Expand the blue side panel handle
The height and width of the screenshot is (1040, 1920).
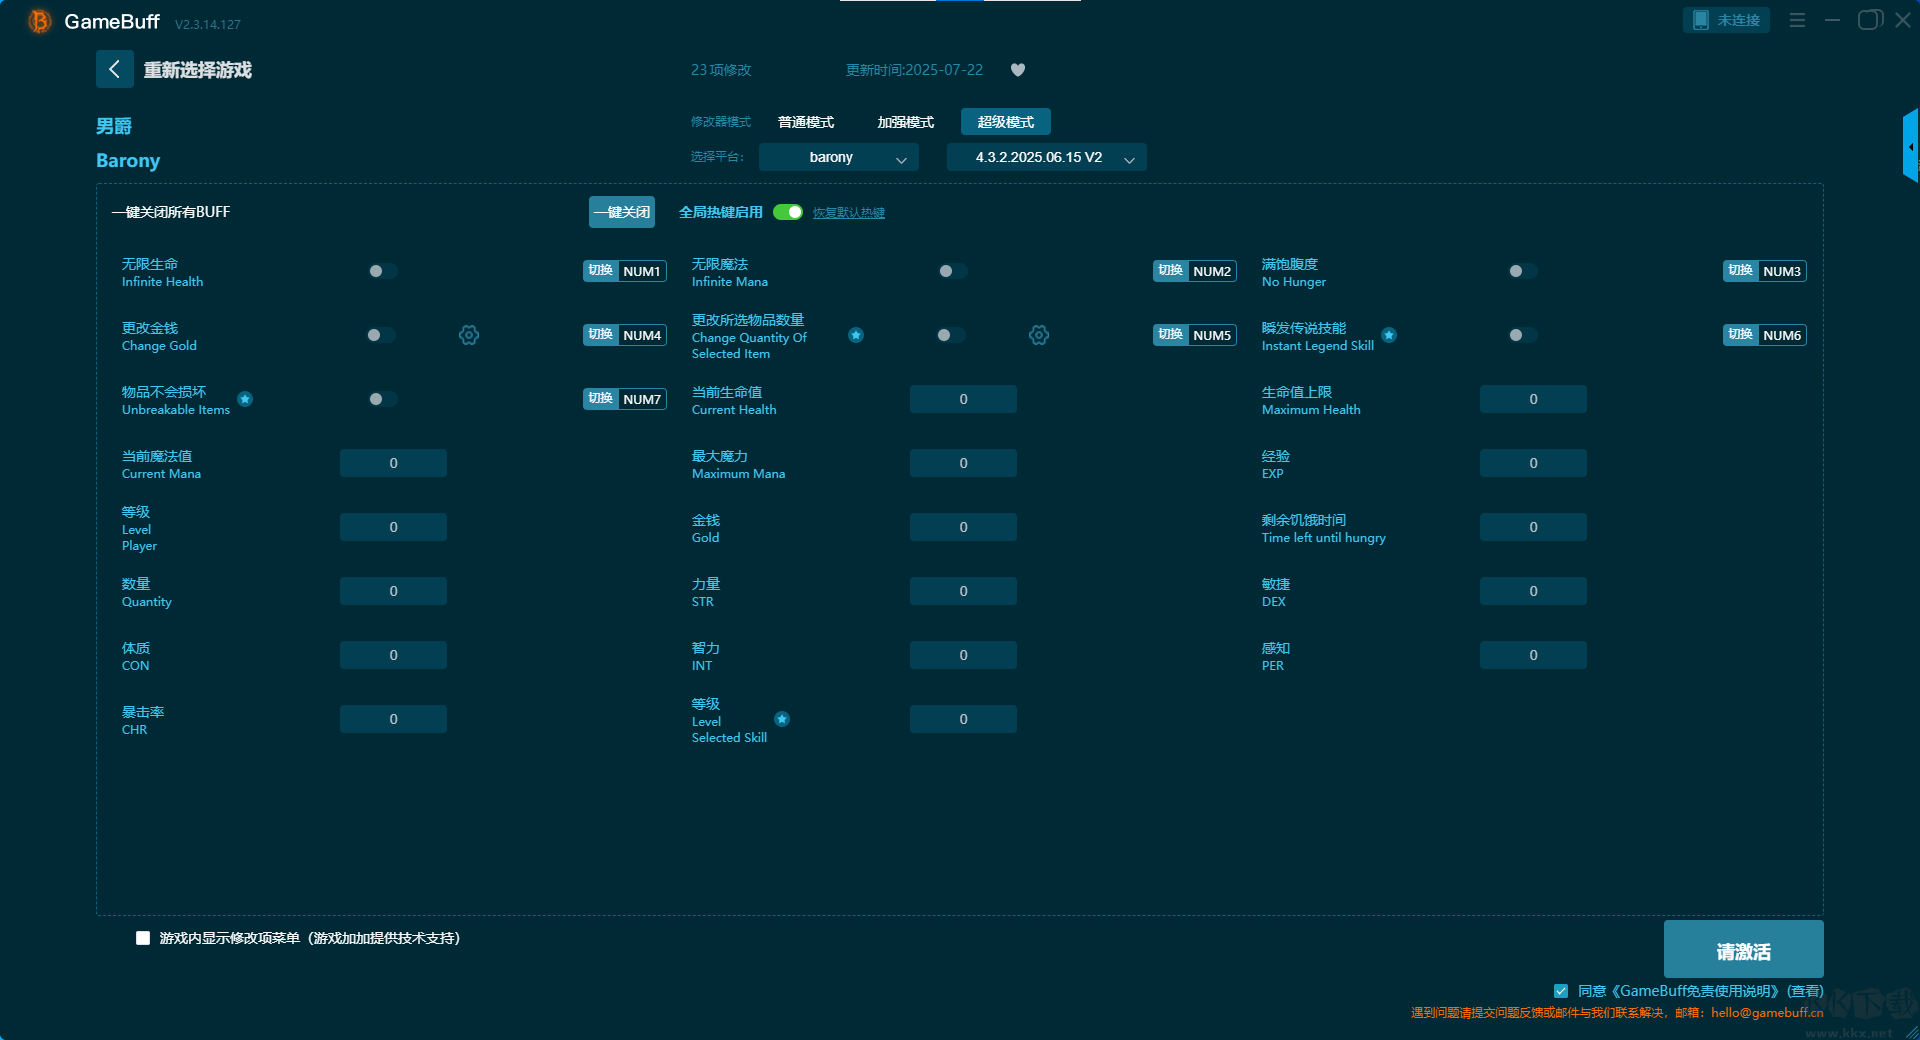[1910, 147]
